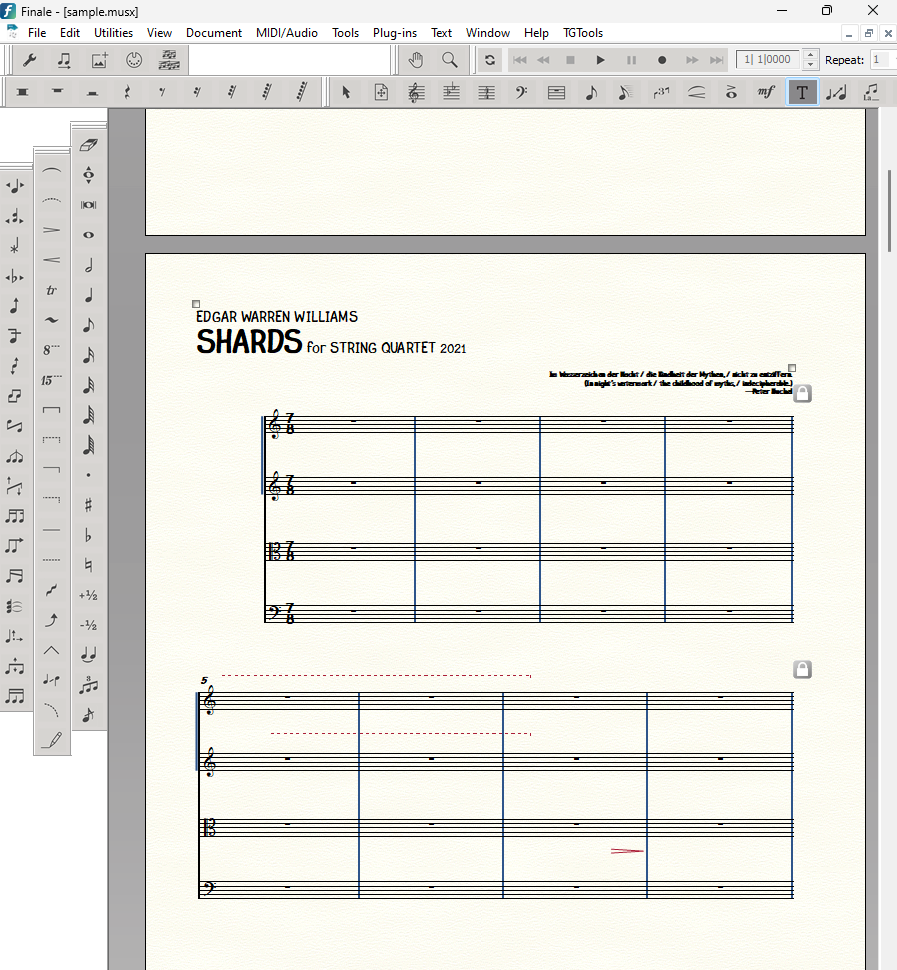Toggle the Text tool off

point(802,93)
